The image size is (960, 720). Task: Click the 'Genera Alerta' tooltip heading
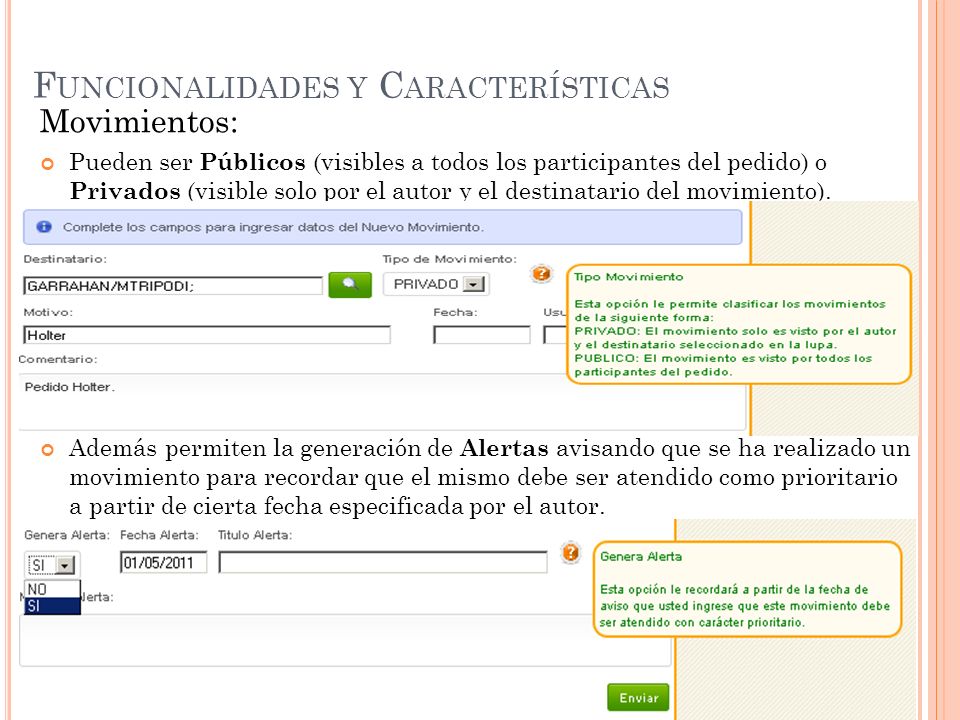(x=640, y=557)
